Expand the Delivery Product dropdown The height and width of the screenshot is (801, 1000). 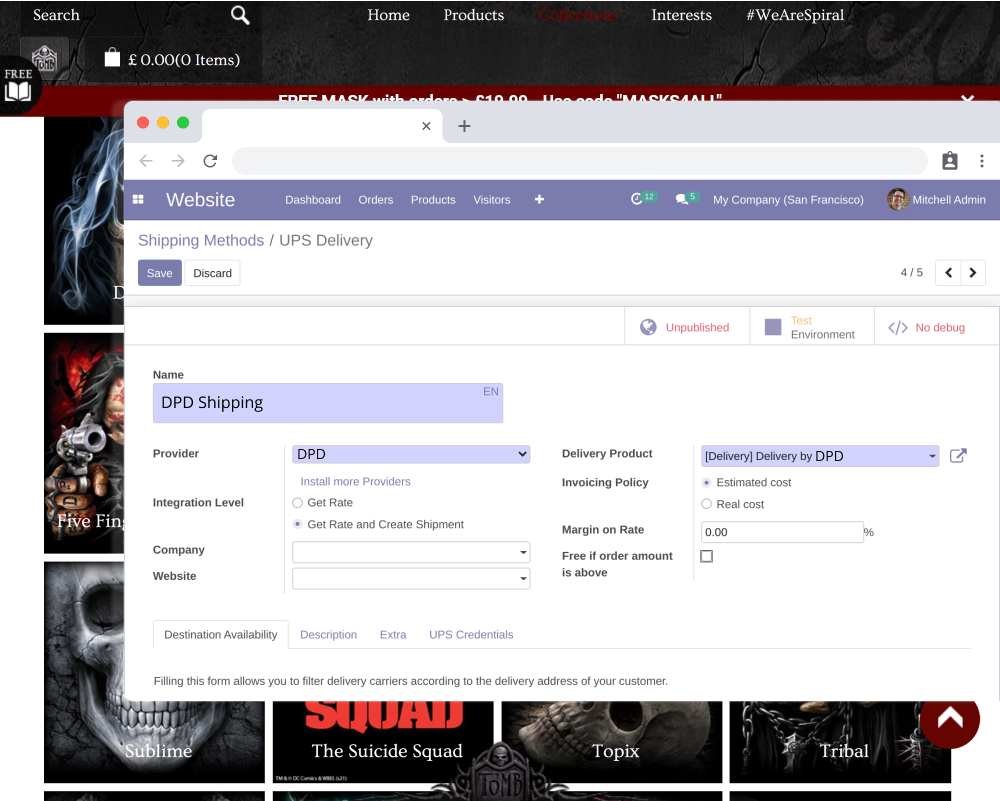[932, 456]
